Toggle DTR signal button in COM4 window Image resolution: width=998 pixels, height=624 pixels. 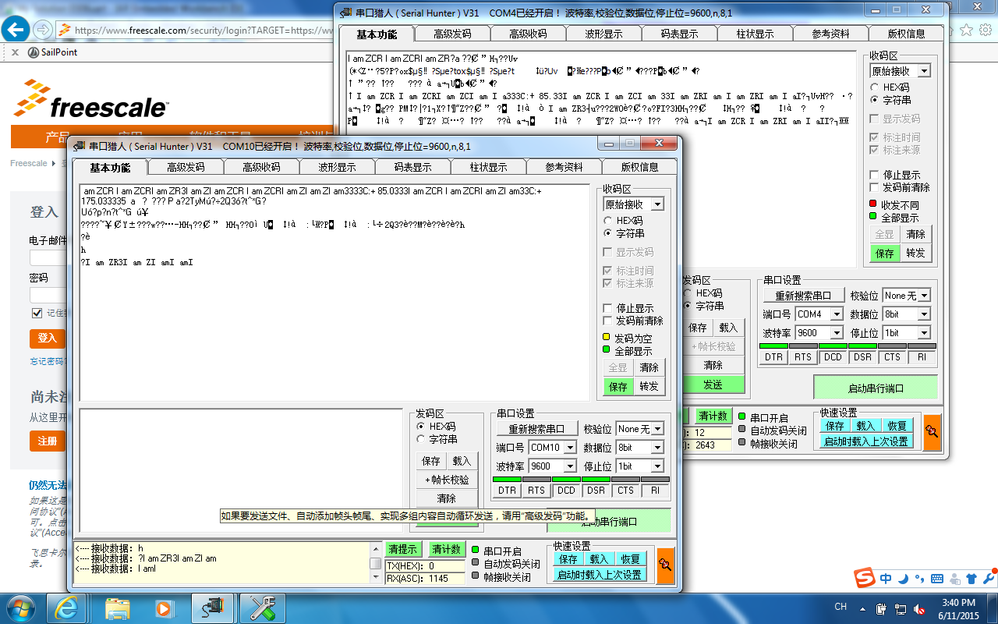773,357
